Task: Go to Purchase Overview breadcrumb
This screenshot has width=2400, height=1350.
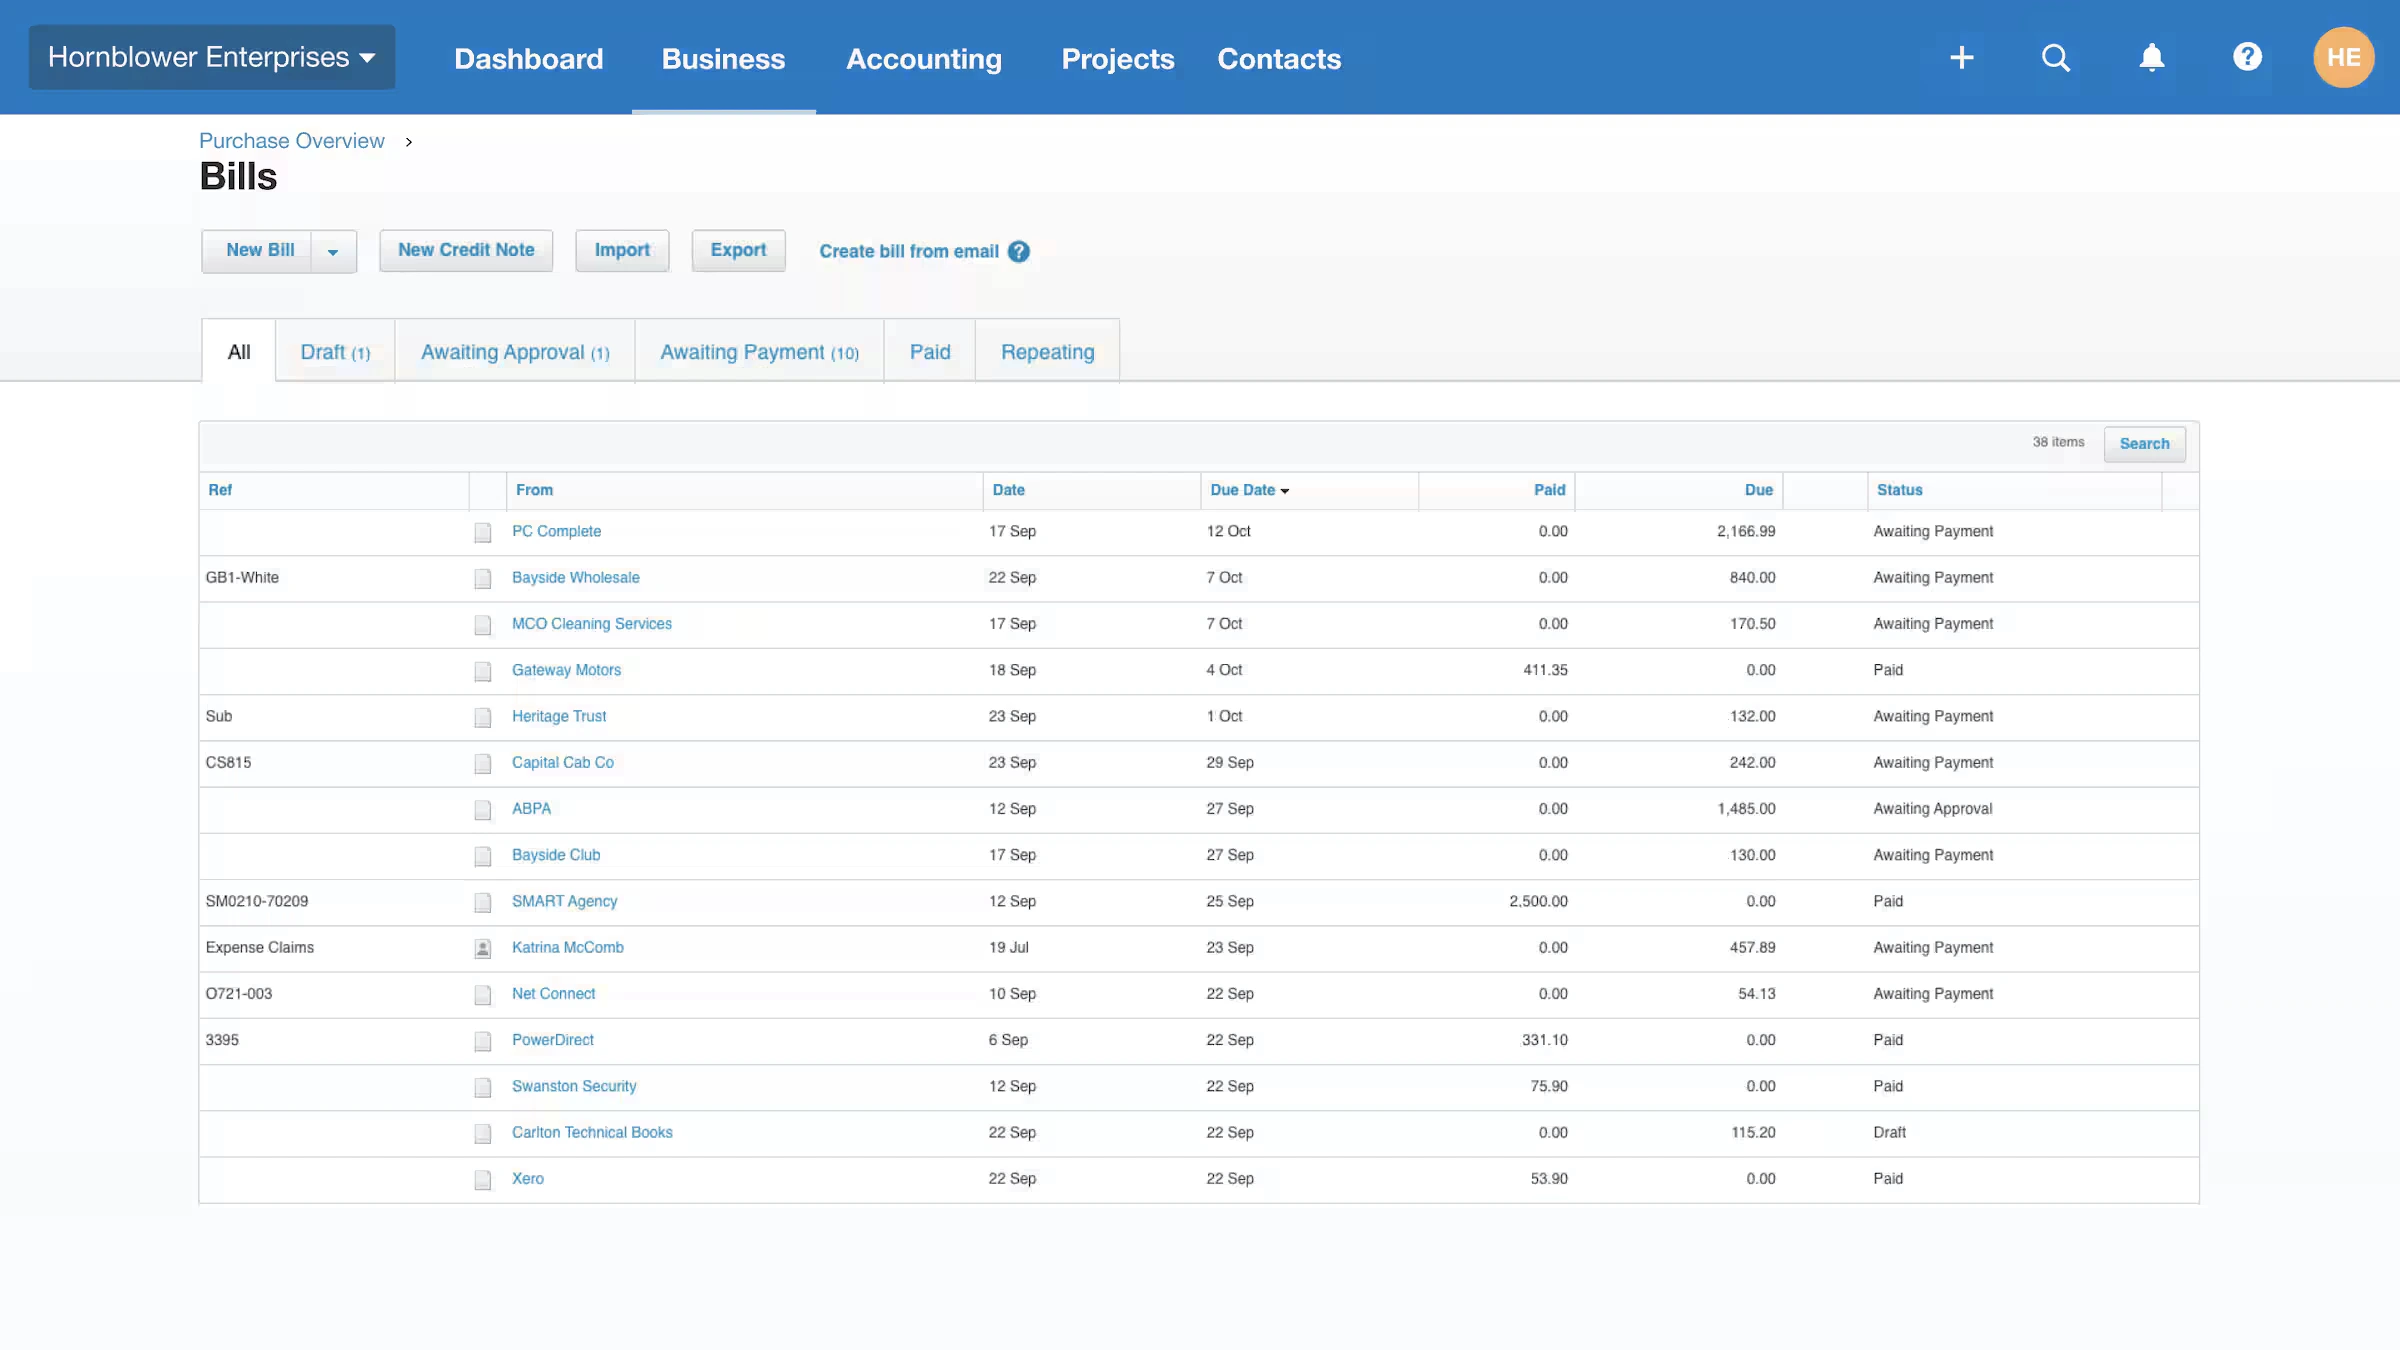Action: pyautogui.click(x=291, y=141)
